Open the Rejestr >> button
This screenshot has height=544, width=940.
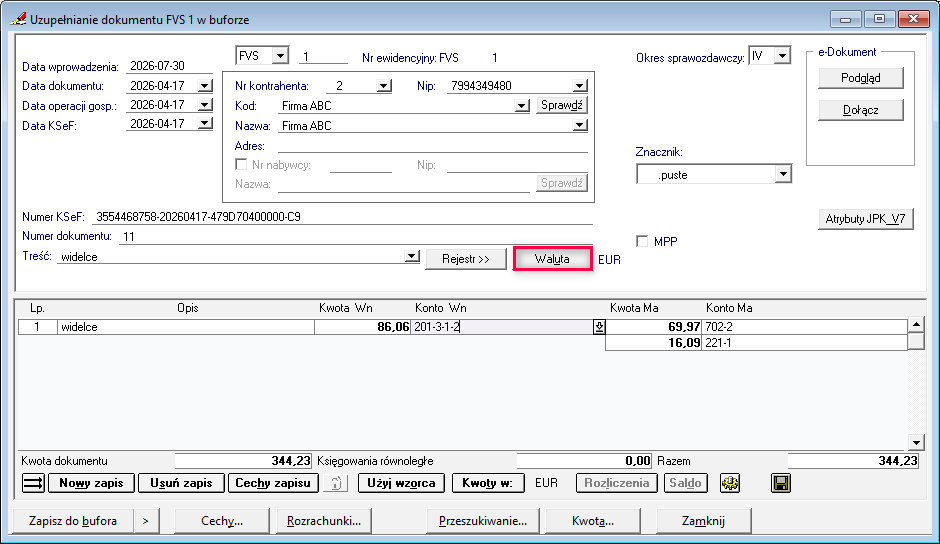click(466, 259)
